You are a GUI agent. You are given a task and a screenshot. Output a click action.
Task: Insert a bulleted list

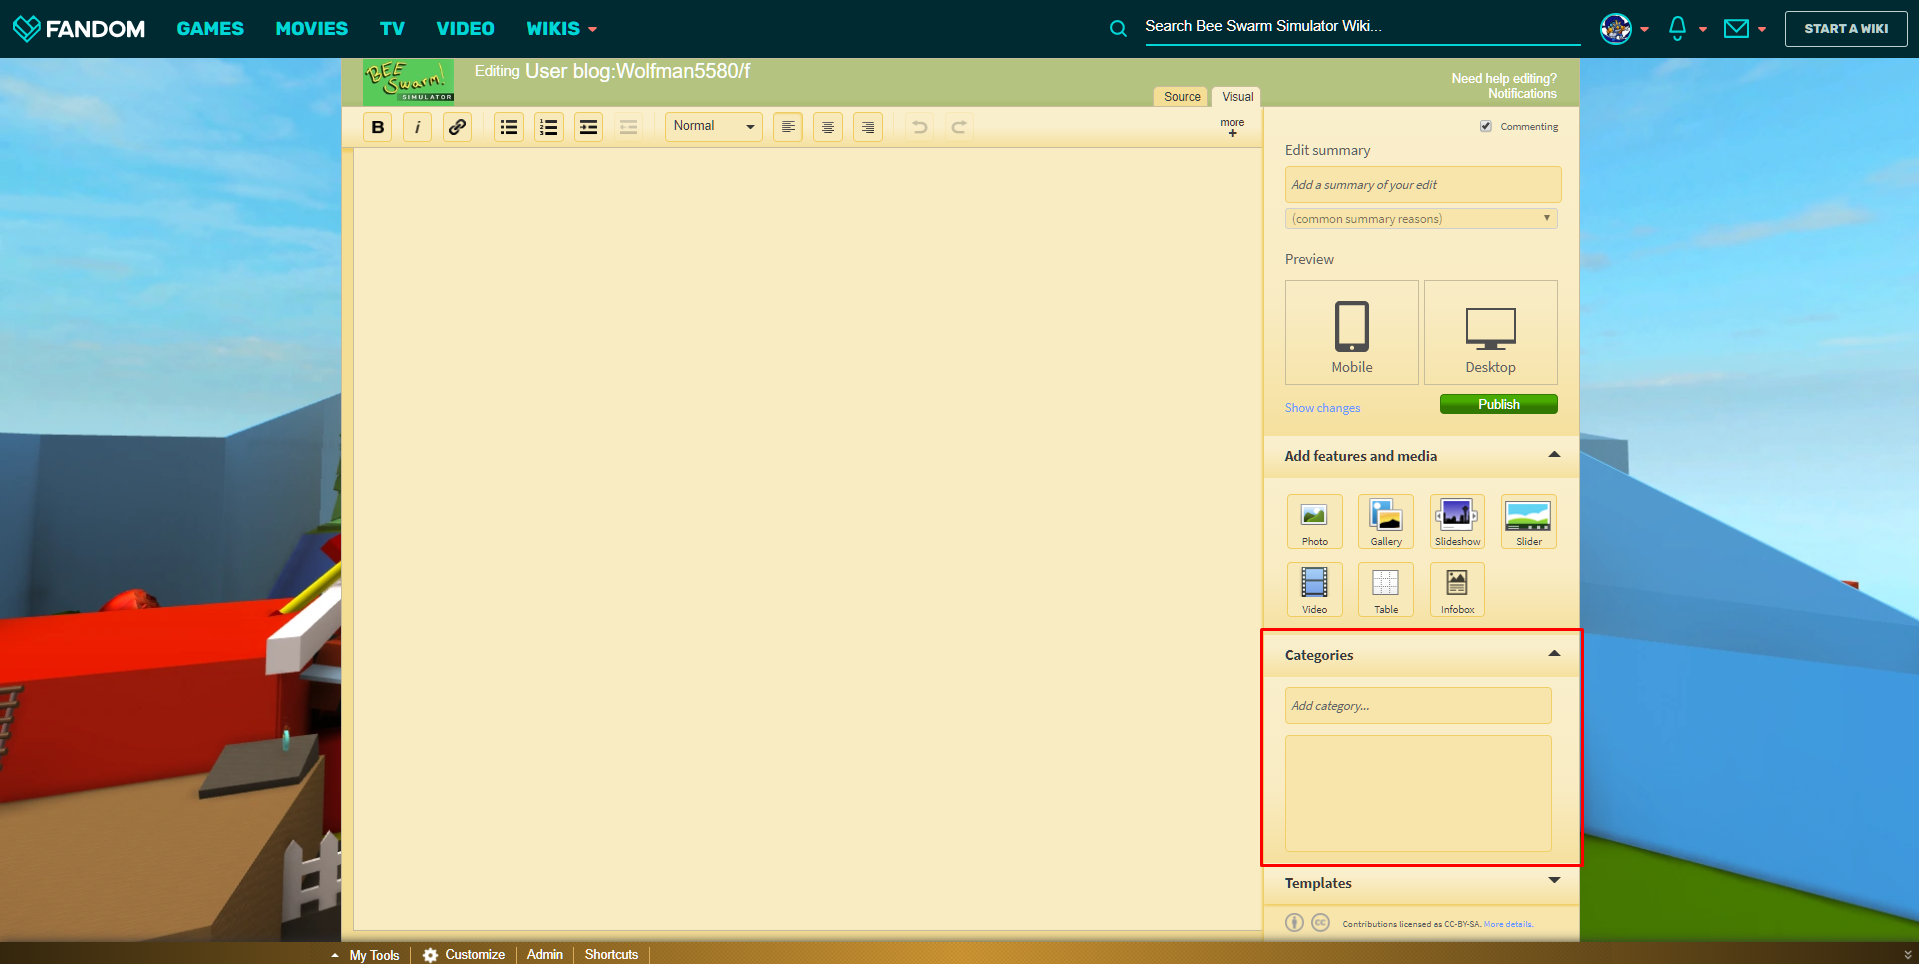pos(509,127)
